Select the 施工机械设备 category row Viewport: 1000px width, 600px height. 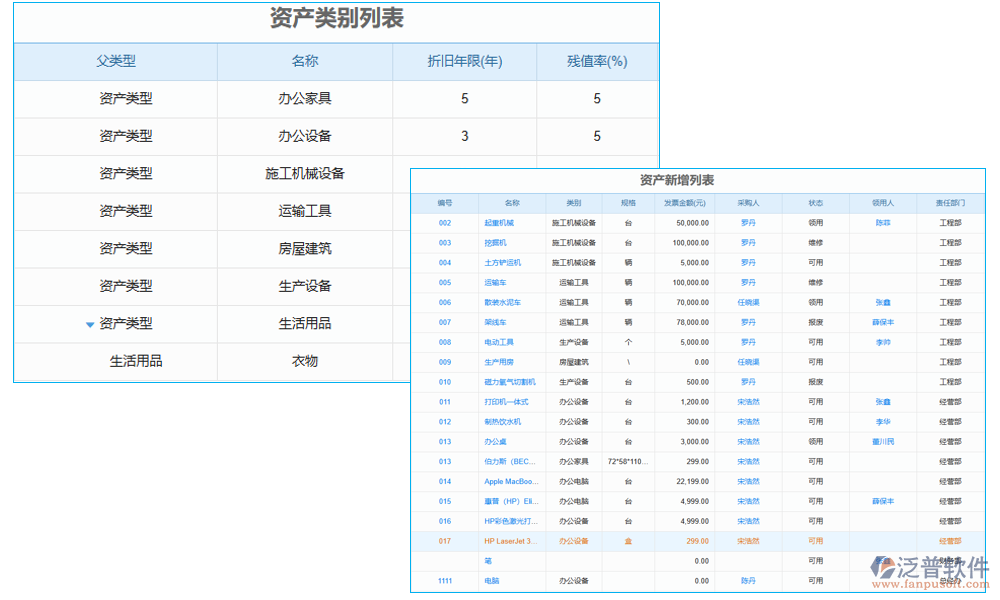click(305, 174)
